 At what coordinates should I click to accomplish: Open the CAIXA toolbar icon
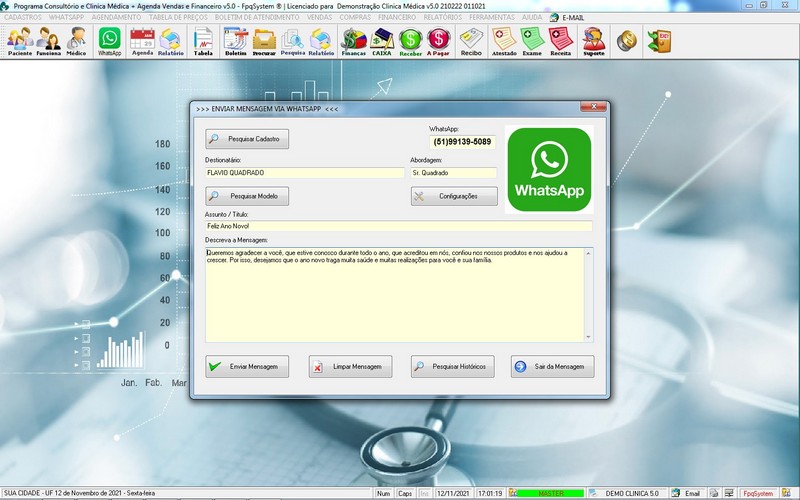382,41
